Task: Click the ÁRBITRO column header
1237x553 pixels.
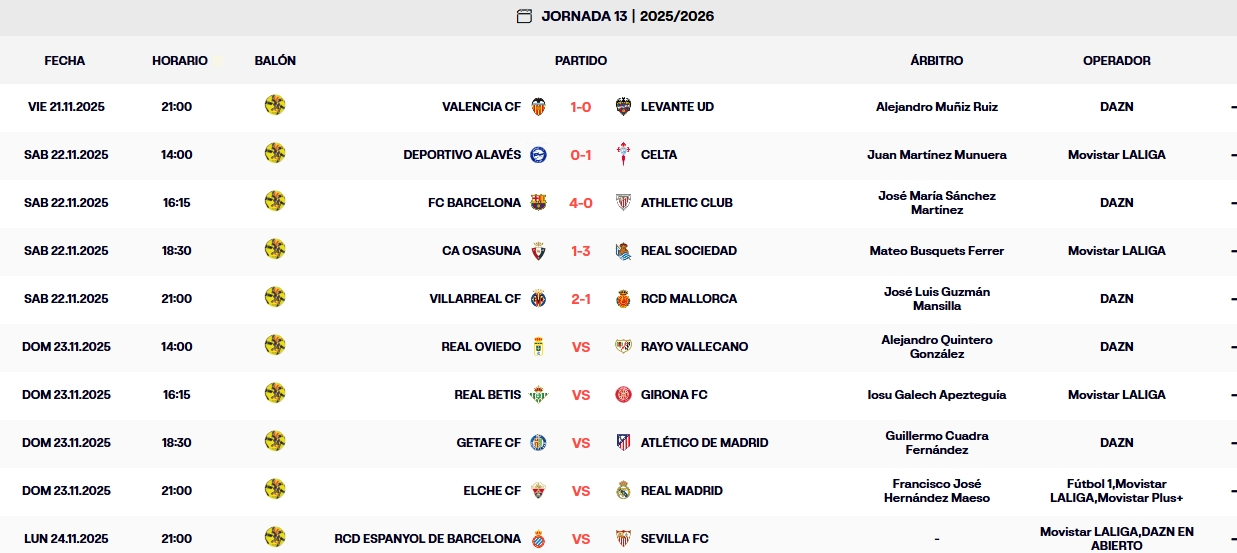Action: 937,61
